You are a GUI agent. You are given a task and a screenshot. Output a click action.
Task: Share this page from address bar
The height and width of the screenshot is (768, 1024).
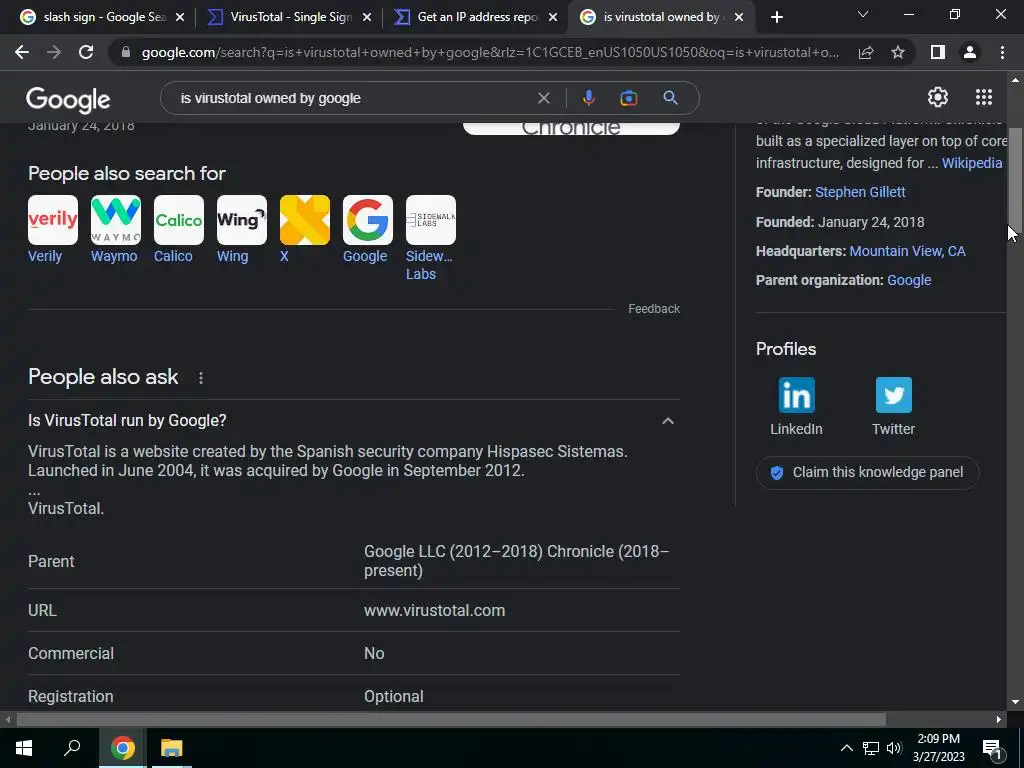click(x=866, y=52)
